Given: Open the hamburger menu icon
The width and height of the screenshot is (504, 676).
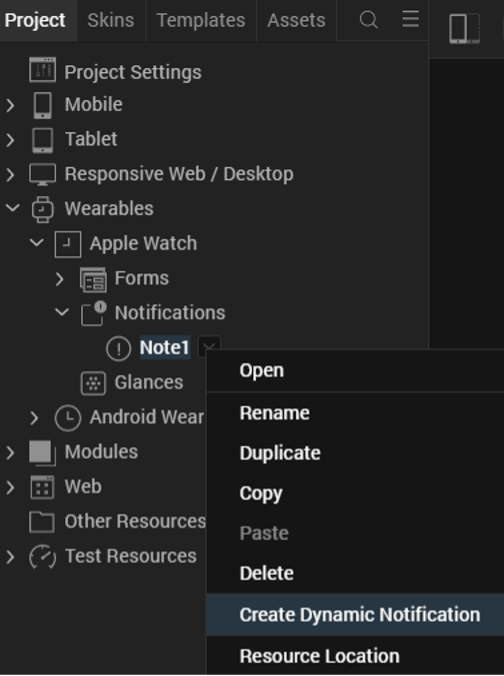Looking at the screenshot, I should tap(410, 19).
